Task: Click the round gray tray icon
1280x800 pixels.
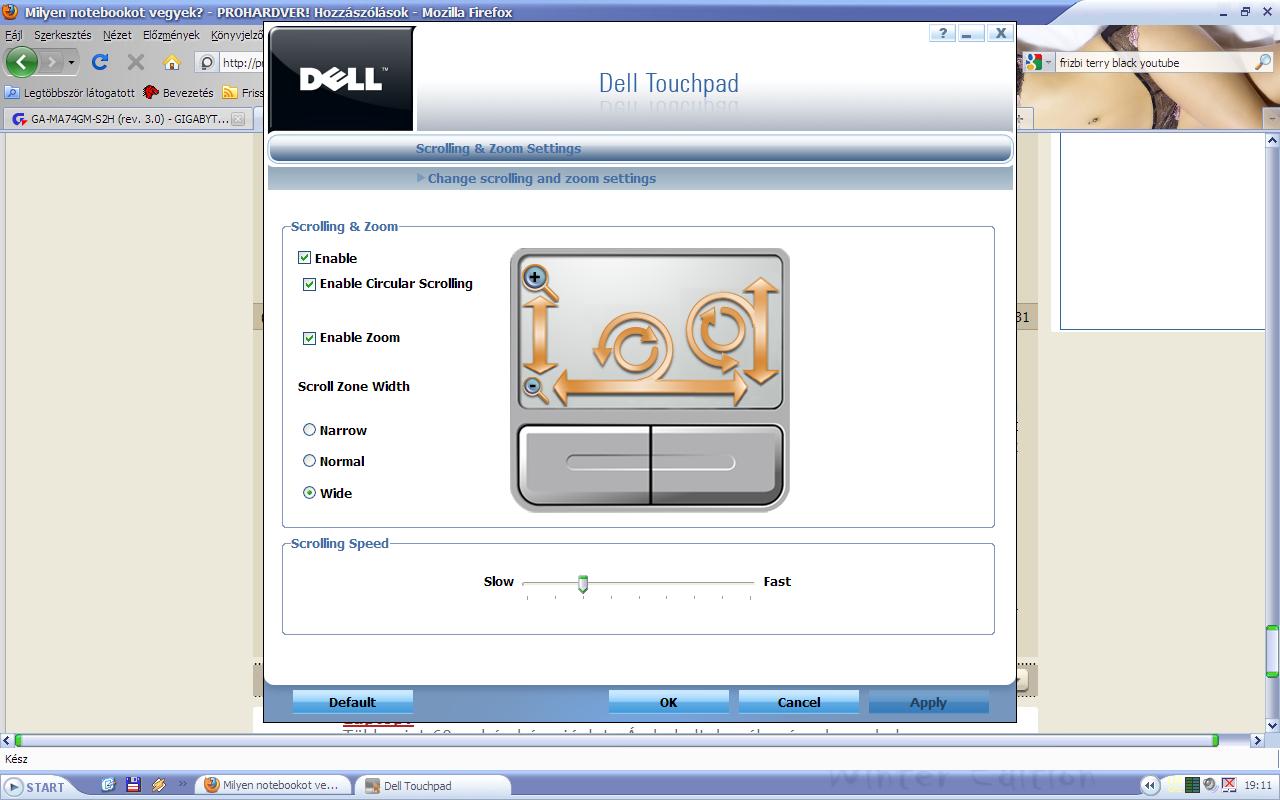Action: (1210, 786)
